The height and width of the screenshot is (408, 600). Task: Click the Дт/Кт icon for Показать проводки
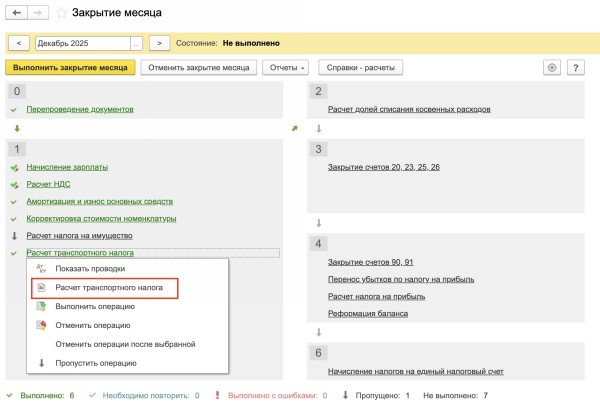pos(41,269)
